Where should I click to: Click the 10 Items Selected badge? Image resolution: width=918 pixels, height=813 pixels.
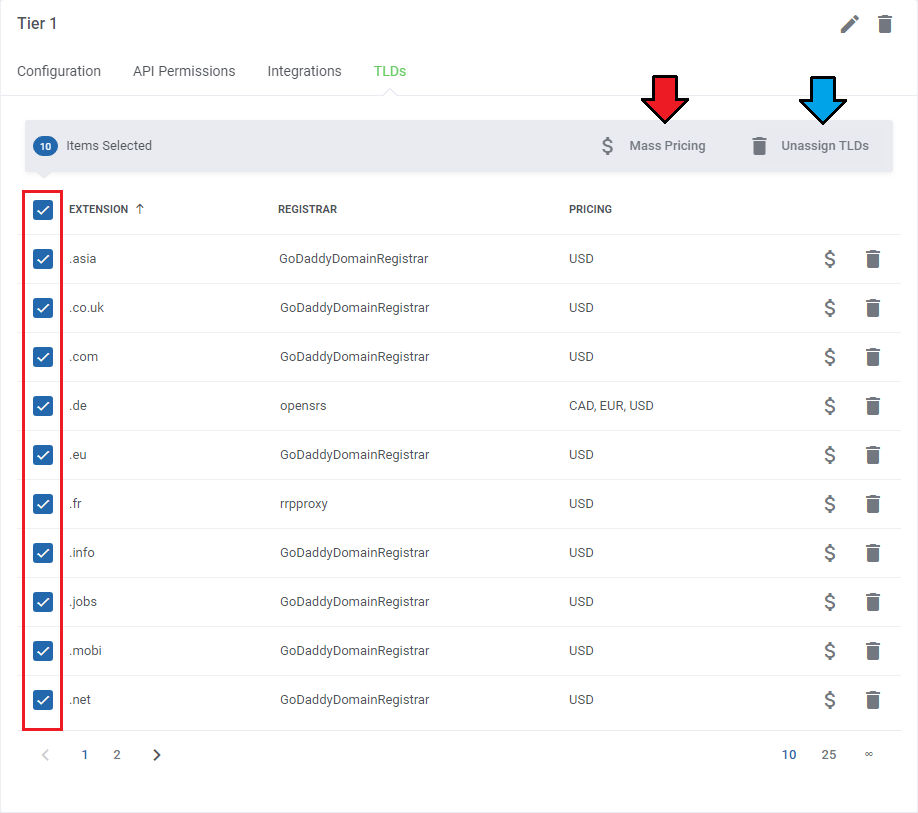click(x=45, y=146)
